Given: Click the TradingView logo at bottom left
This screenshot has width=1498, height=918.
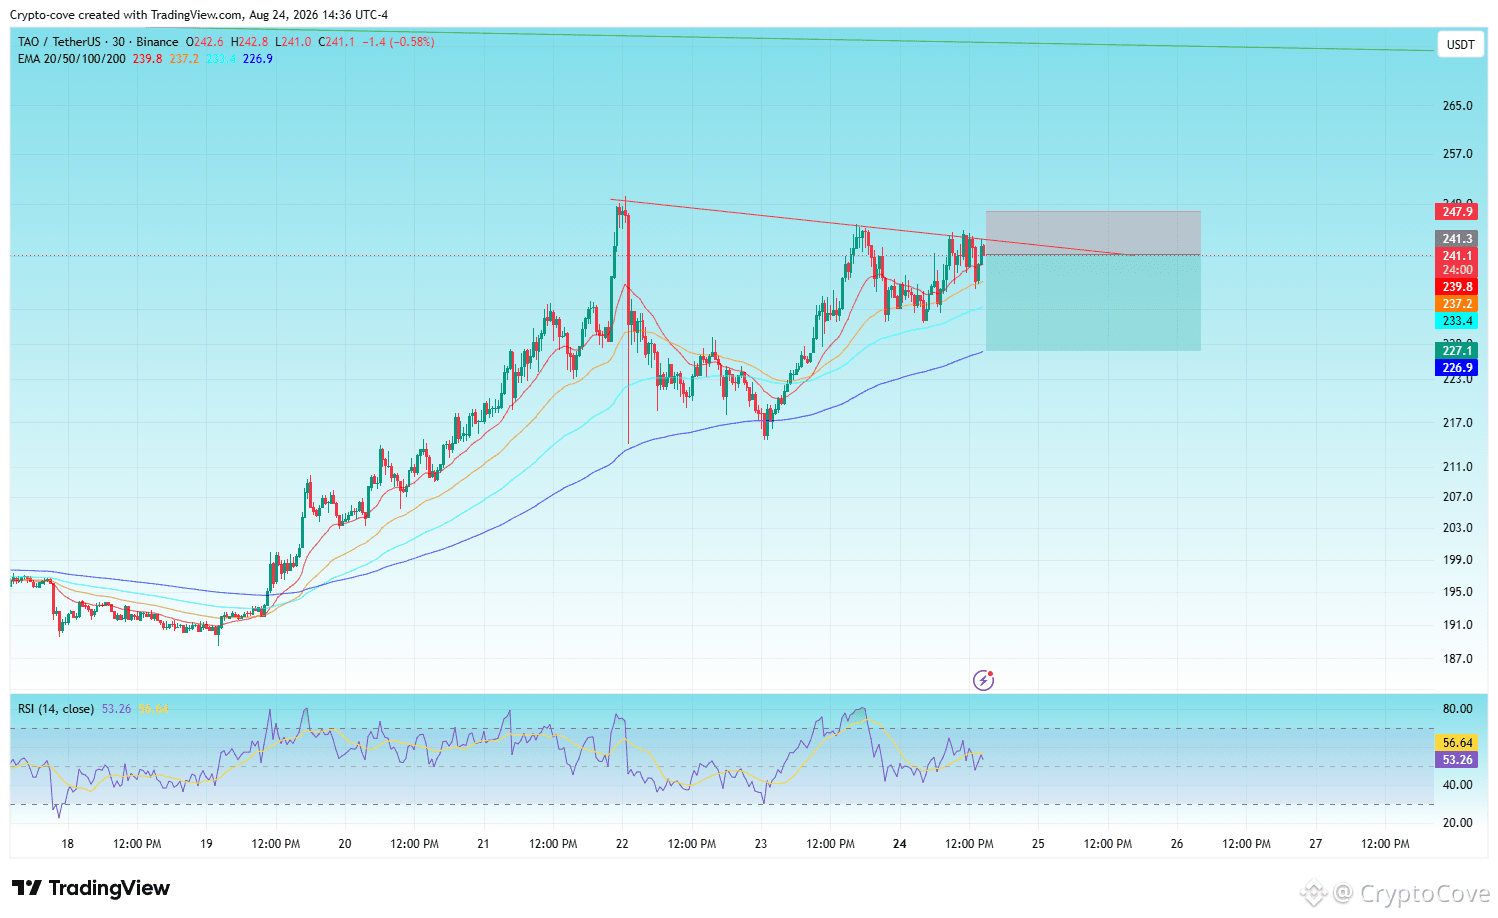Looking at the screenshot, I should point(91,888).
